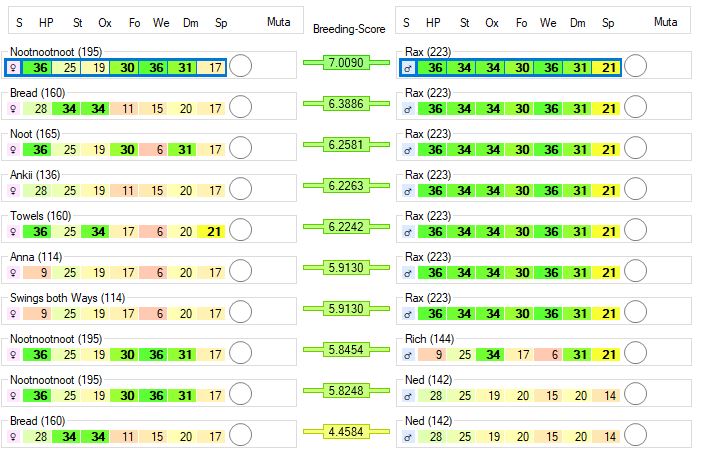
Task: Select Swings both Ways' 5.9130 score
Action: coord(346,308)
